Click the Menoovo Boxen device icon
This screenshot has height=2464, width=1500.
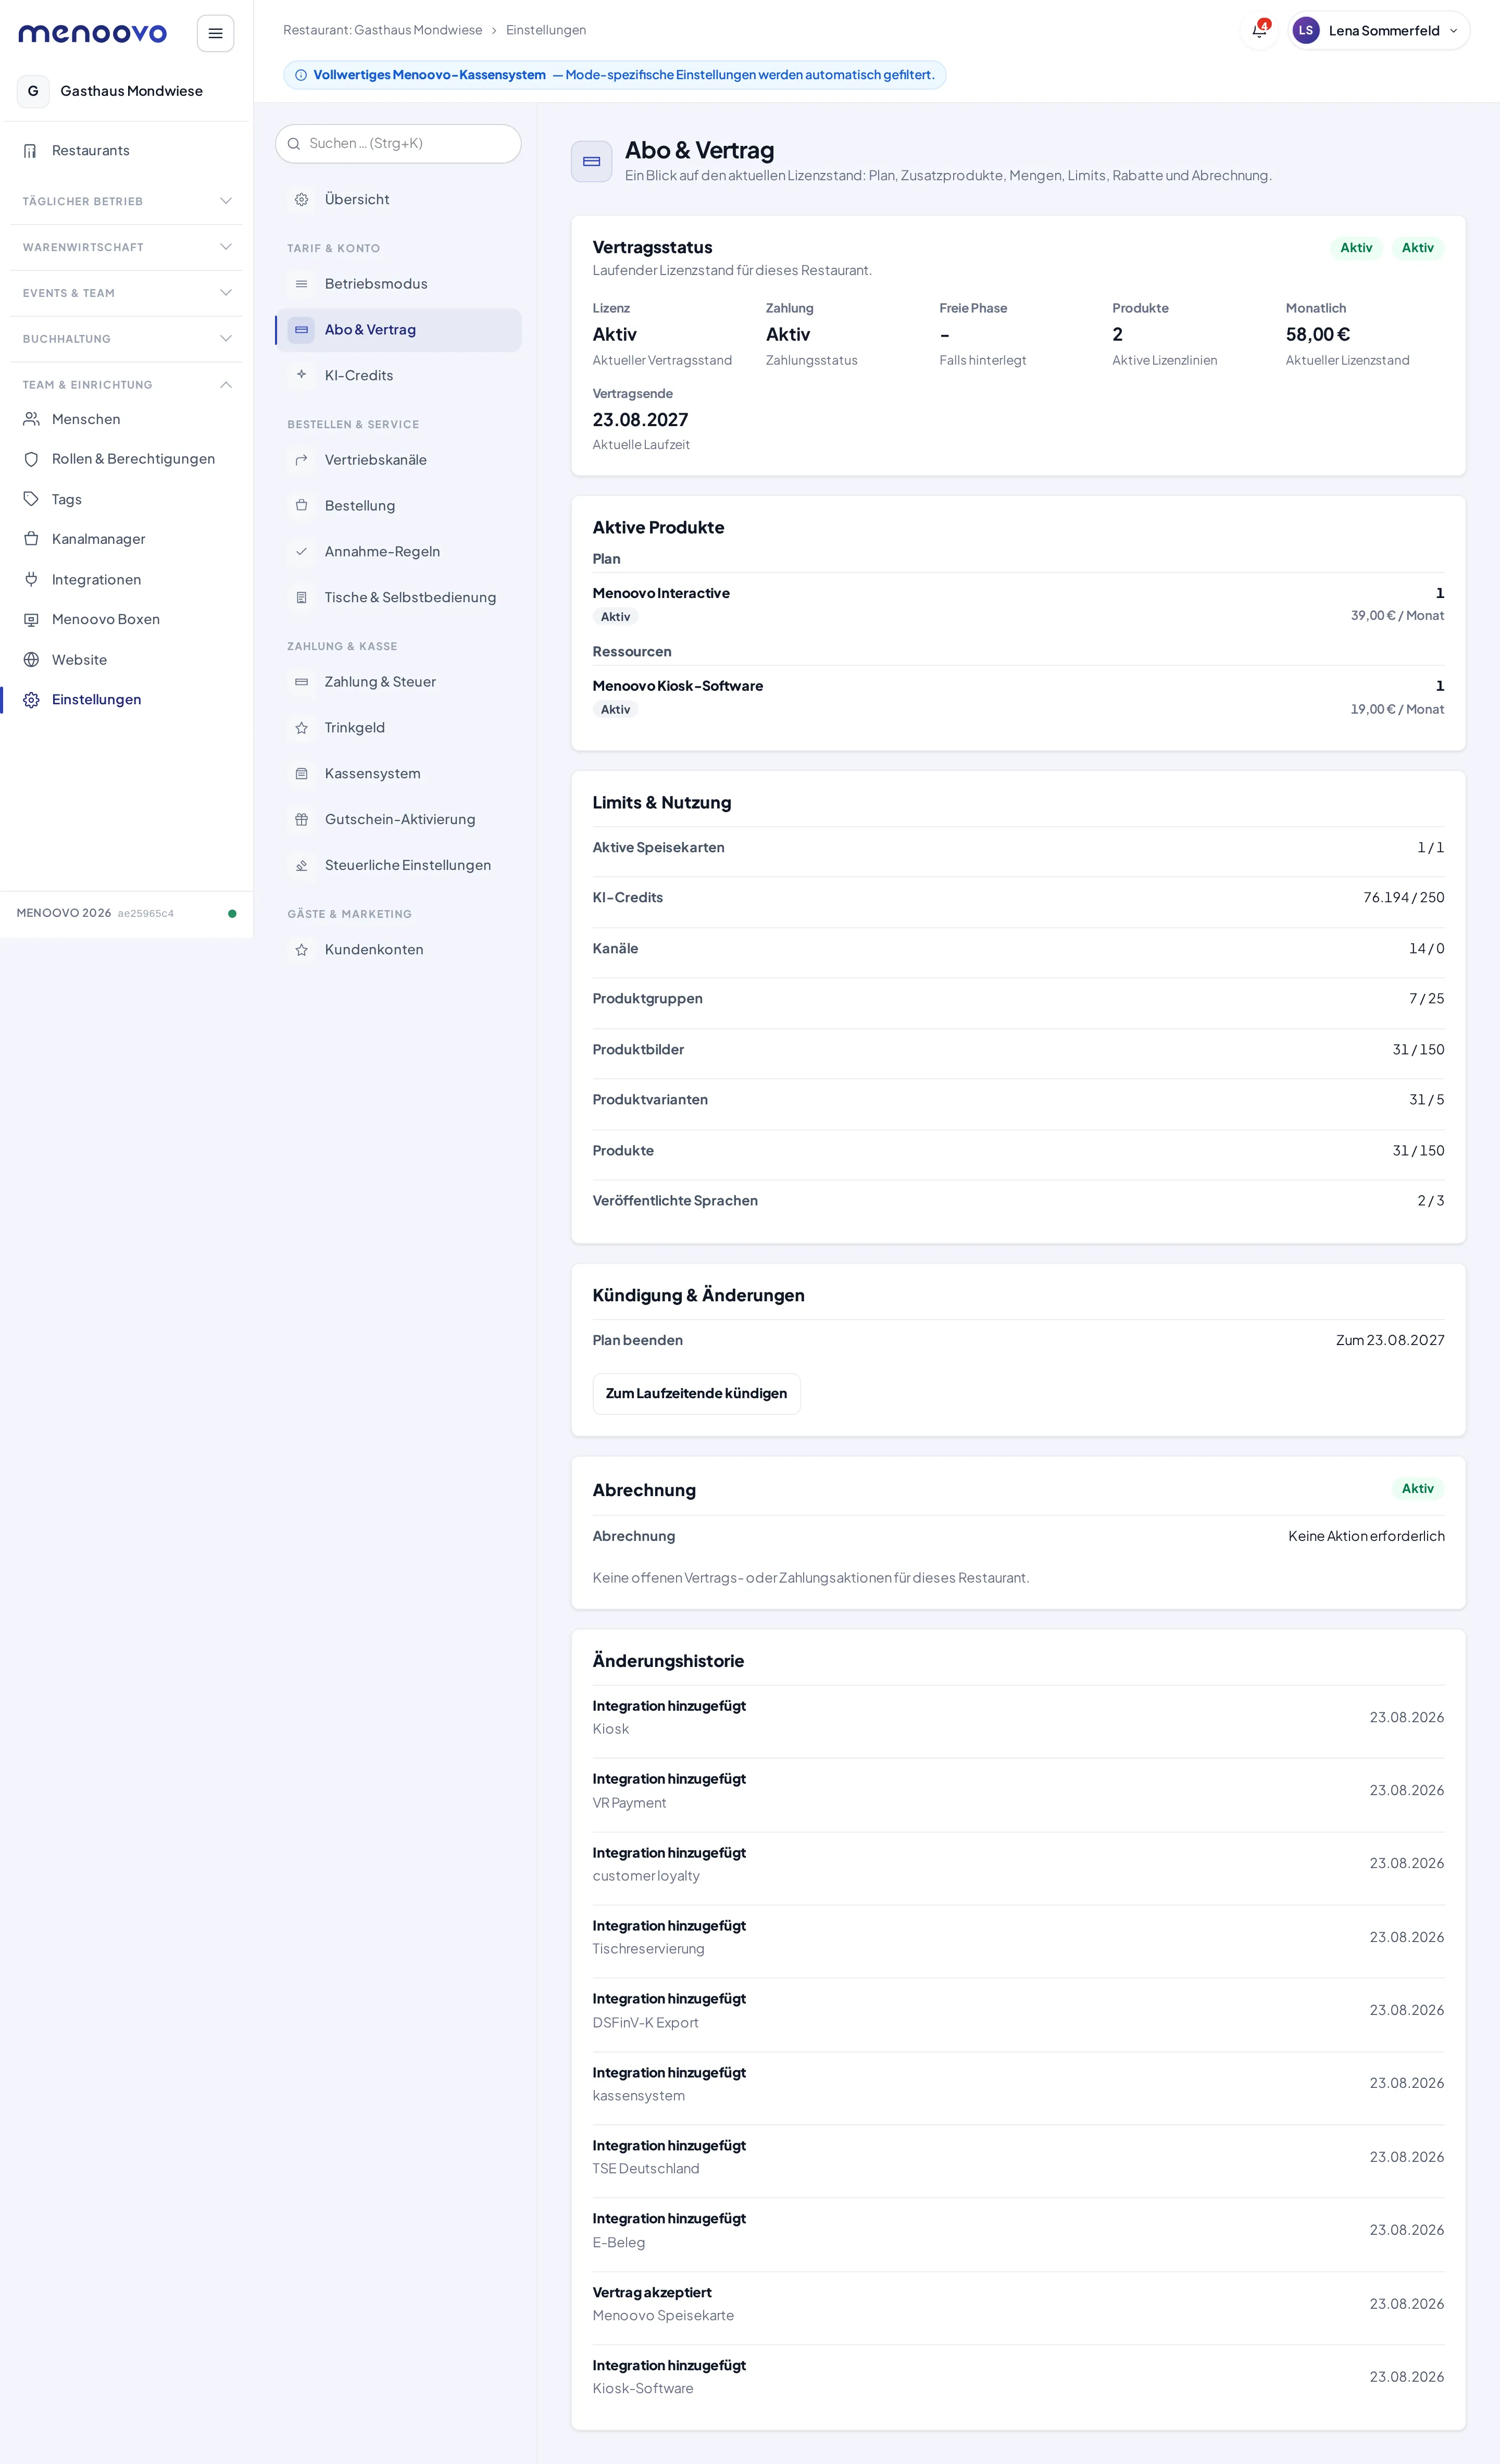tap(31, 619)
